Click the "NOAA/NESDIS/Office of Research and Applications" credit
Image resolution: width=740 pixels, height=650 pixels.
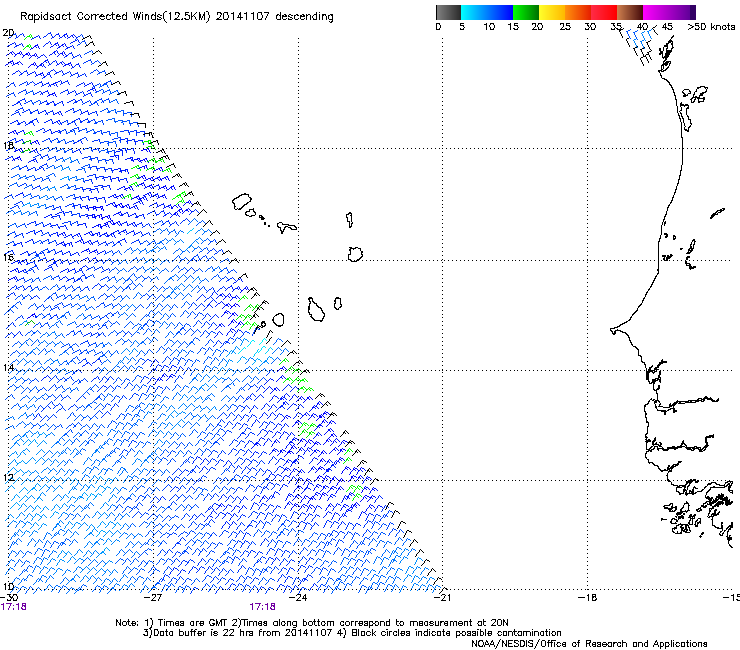point(589,644)
